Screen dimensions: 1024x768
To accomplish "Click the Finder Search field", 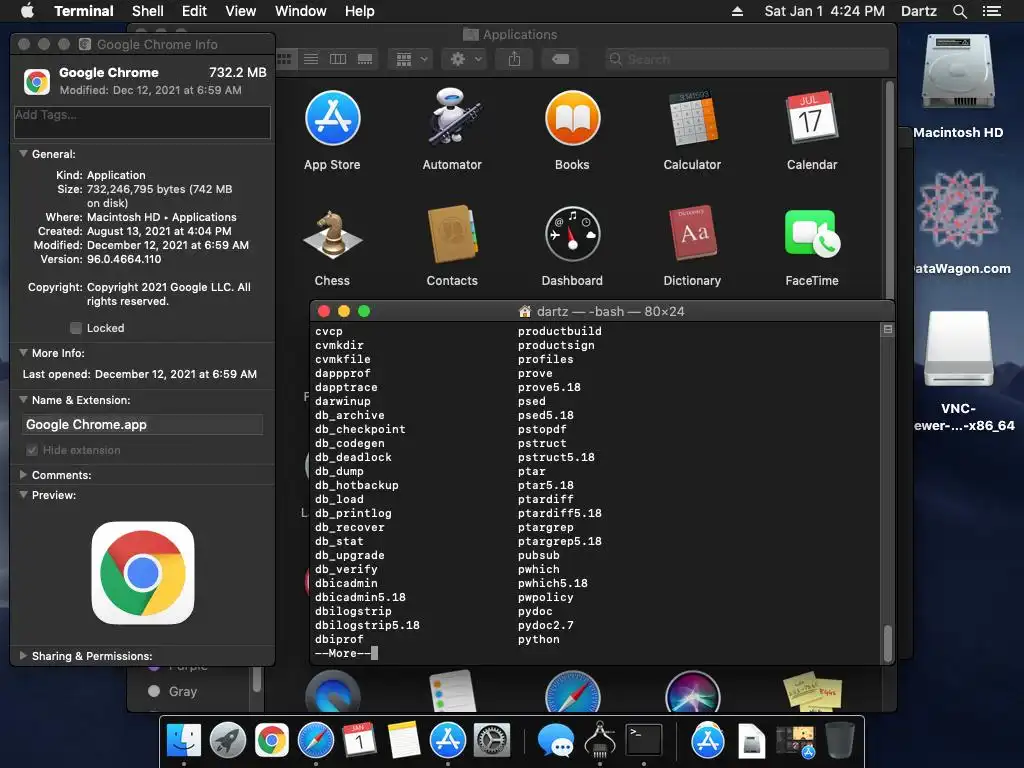I will (x=747, y=59).
